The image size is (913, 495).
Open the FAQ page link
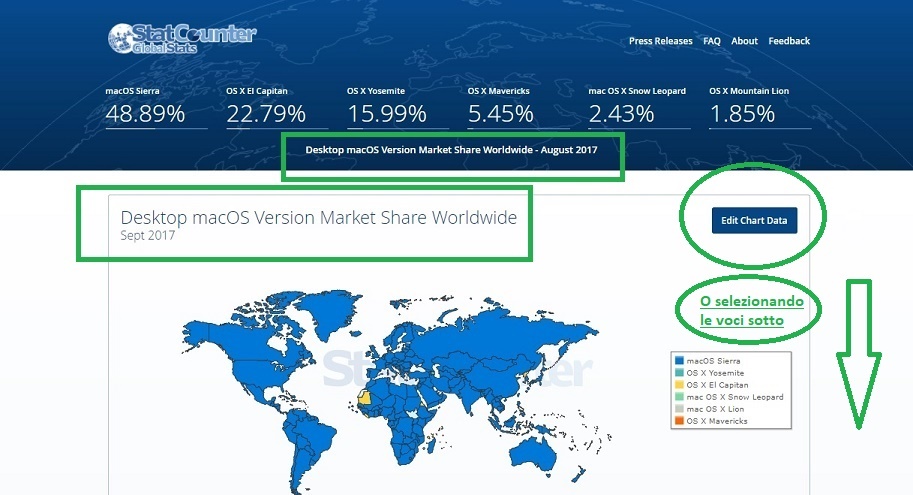click(x=712, y=41)
